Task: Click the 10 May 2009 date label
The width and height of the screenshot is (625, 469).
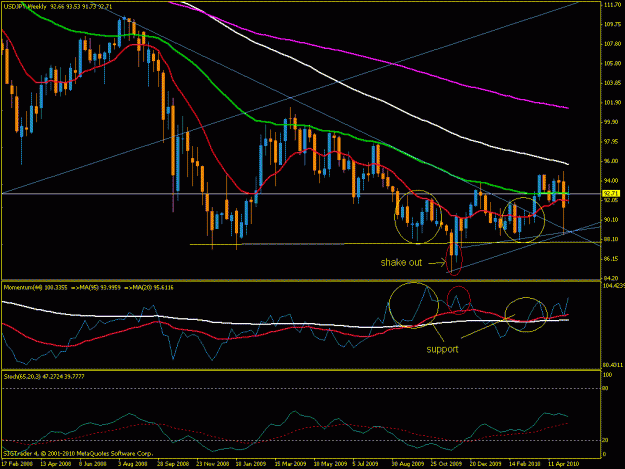Action: point(329,464)
